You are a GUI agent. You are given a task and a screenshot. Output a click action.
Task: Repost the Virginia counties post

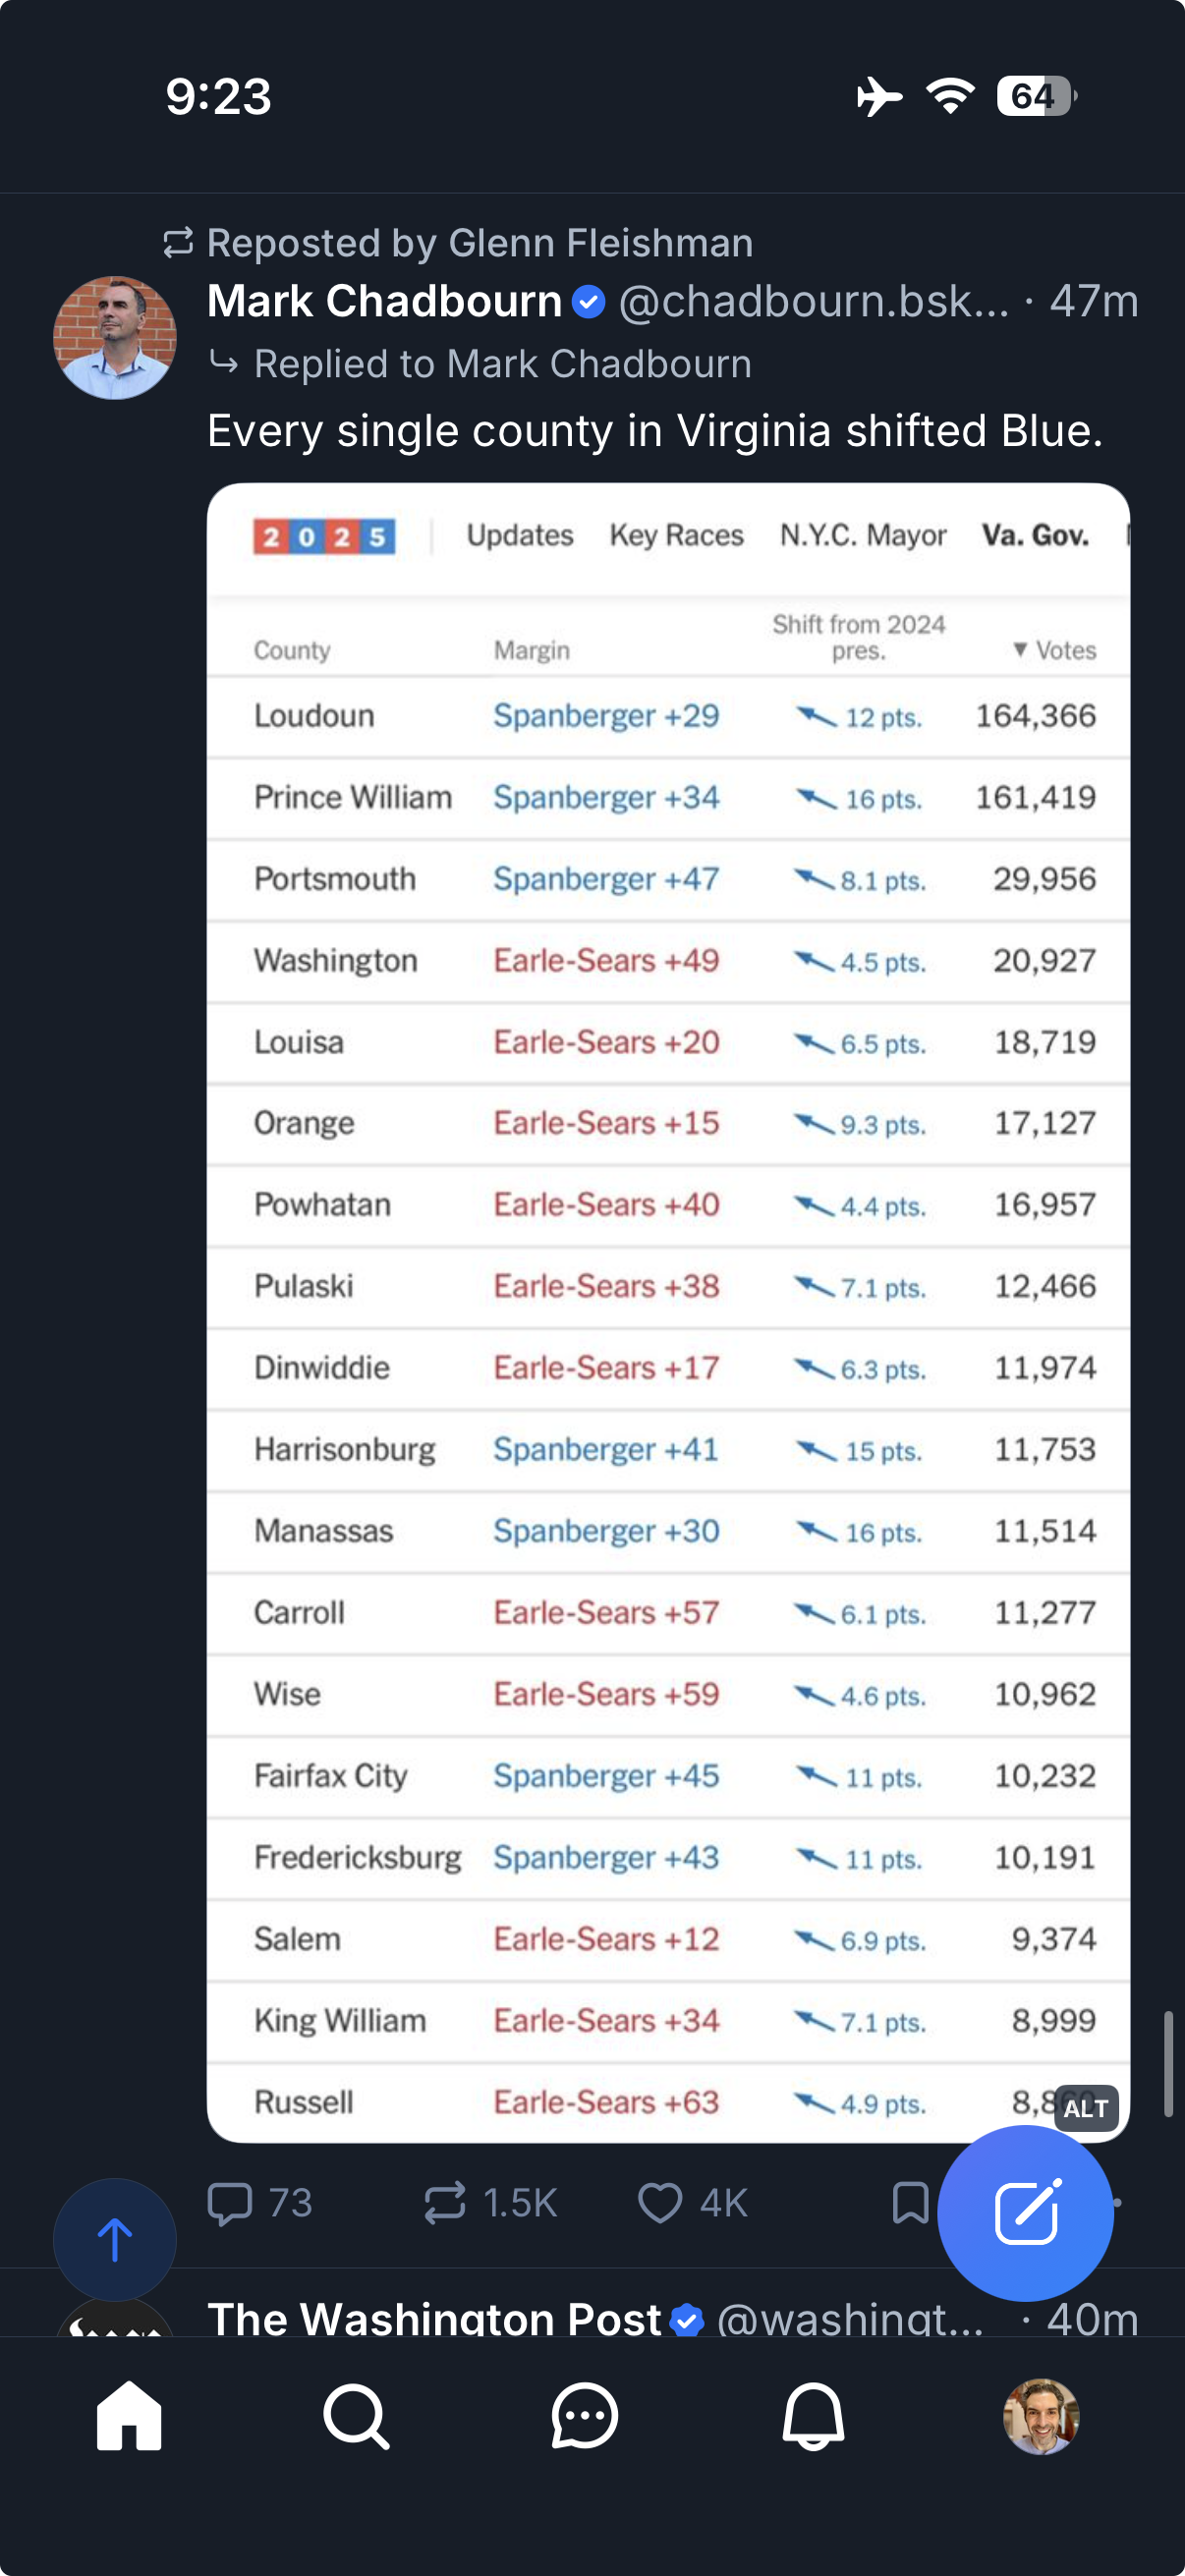(446, 2203)
